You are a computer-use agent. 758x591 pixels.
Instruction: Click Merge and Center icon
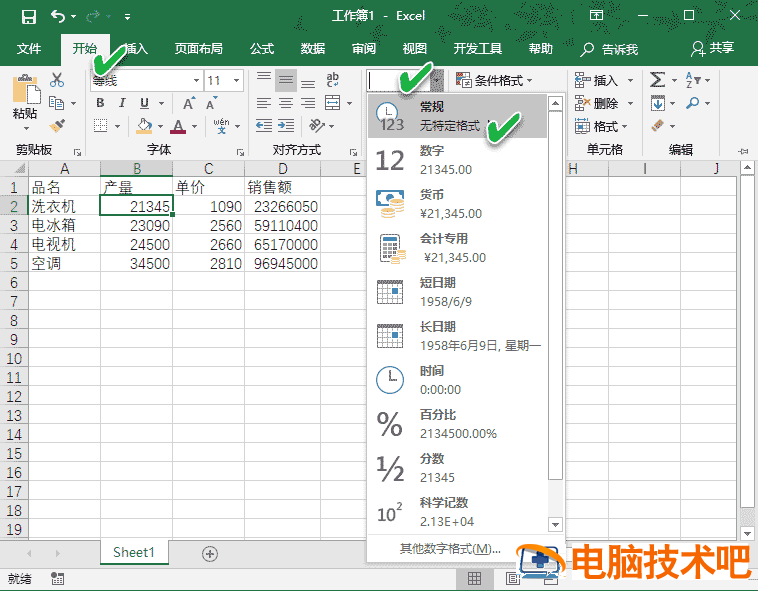(333, 103)
